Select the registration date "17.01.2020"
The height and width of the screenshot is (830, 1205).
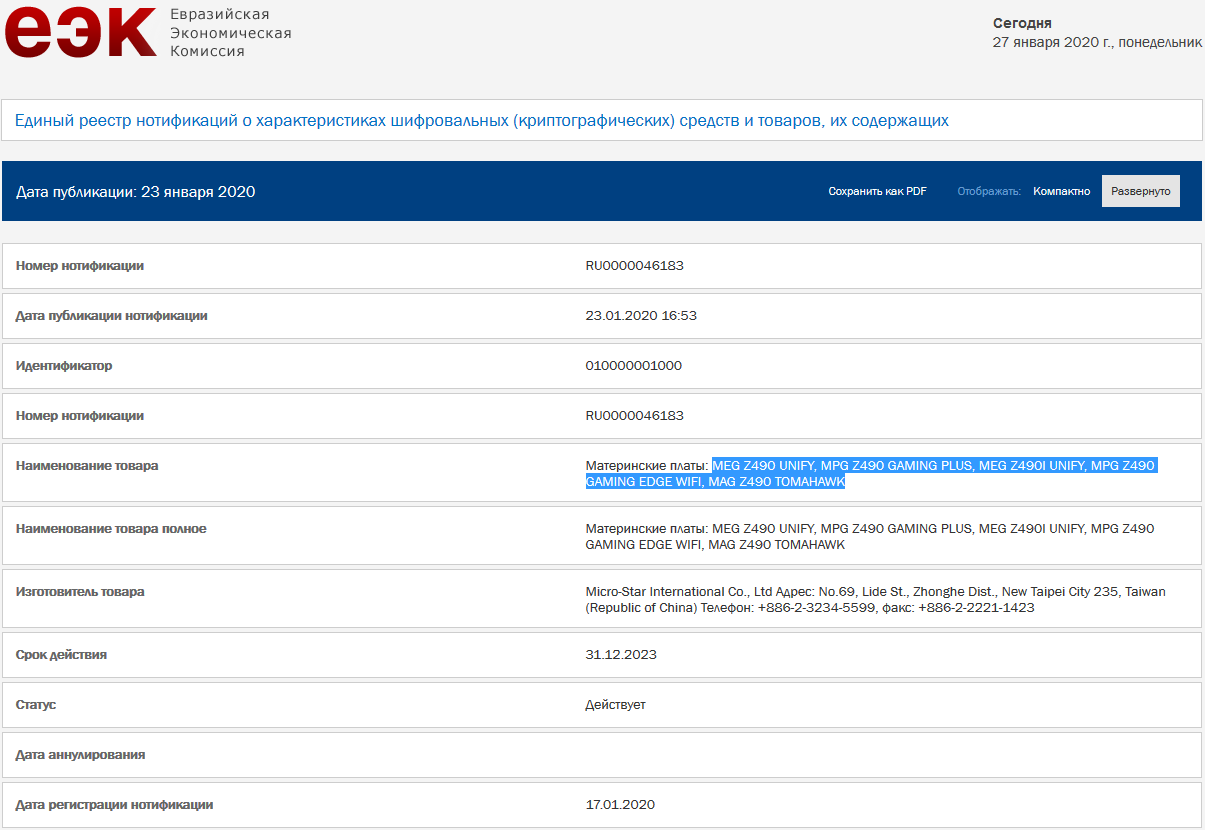coord(620,805)
